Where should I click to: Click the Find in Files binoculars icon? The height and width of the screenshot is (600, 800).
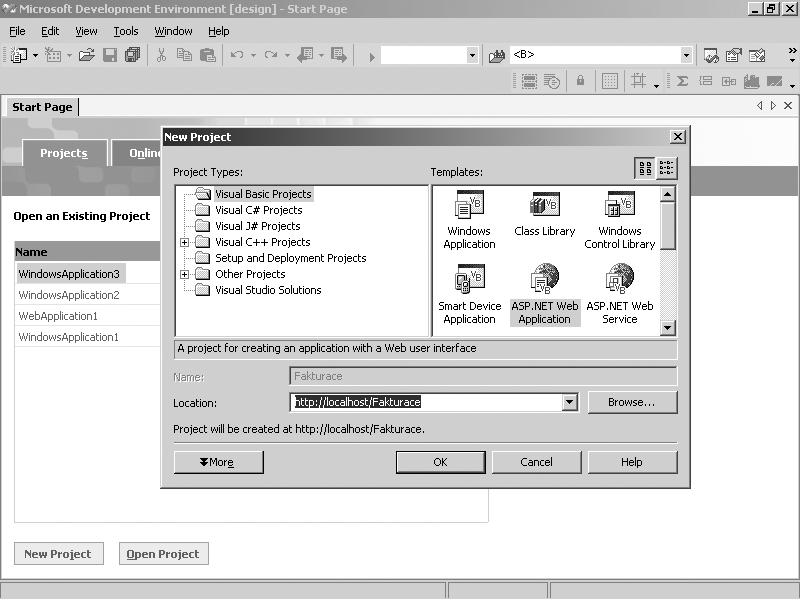(x=496, y=56)
